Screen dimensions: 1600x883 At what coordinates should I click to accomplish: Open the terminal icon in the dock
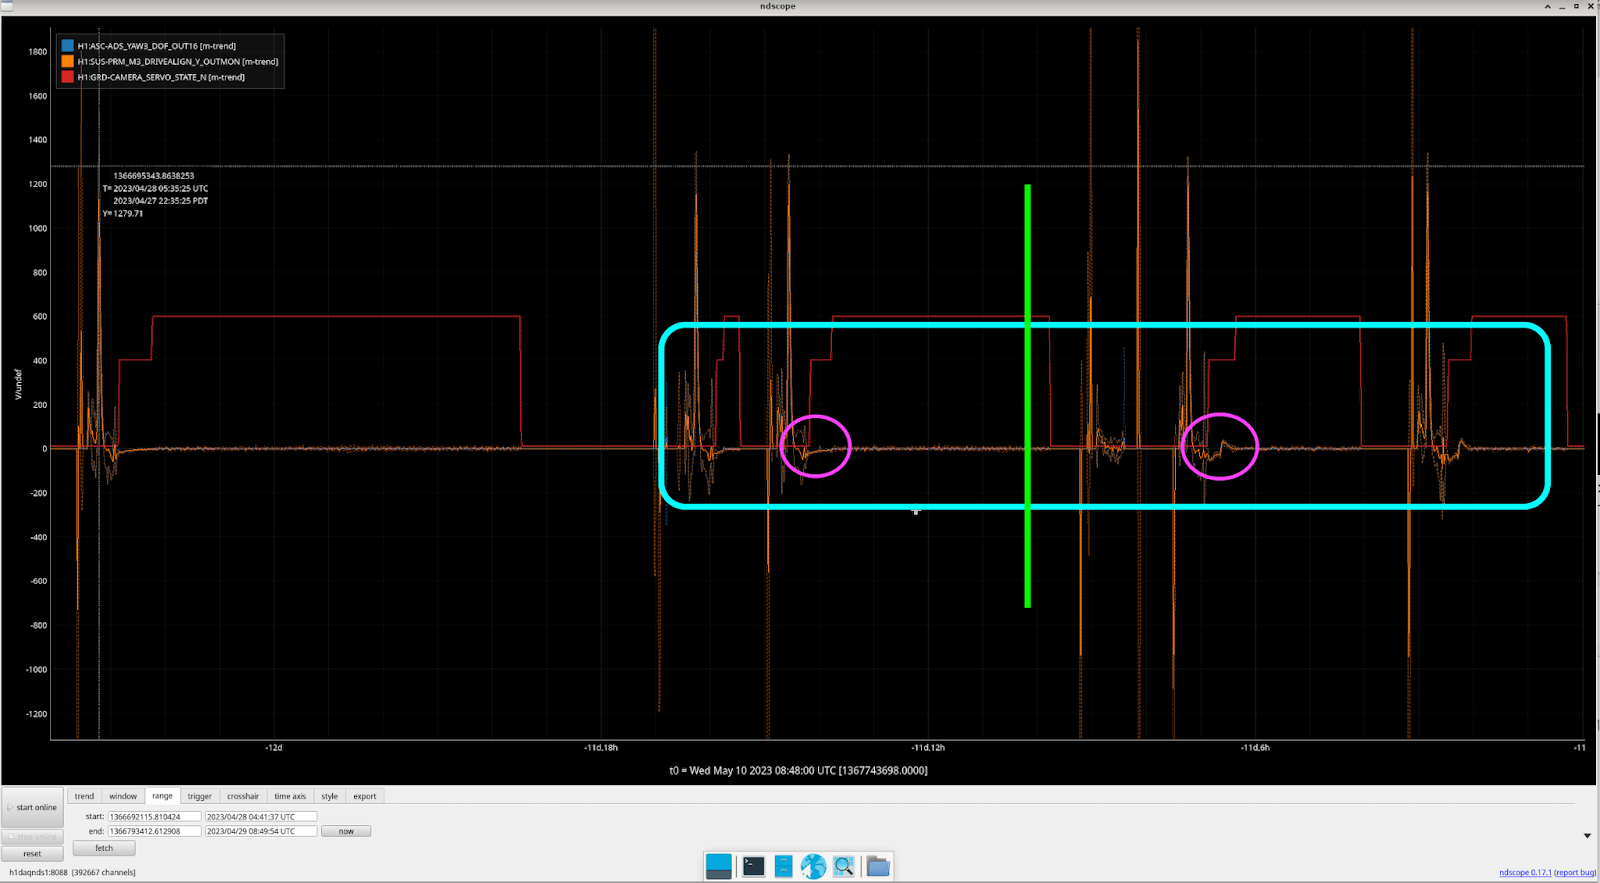click(x=753, y=866)
